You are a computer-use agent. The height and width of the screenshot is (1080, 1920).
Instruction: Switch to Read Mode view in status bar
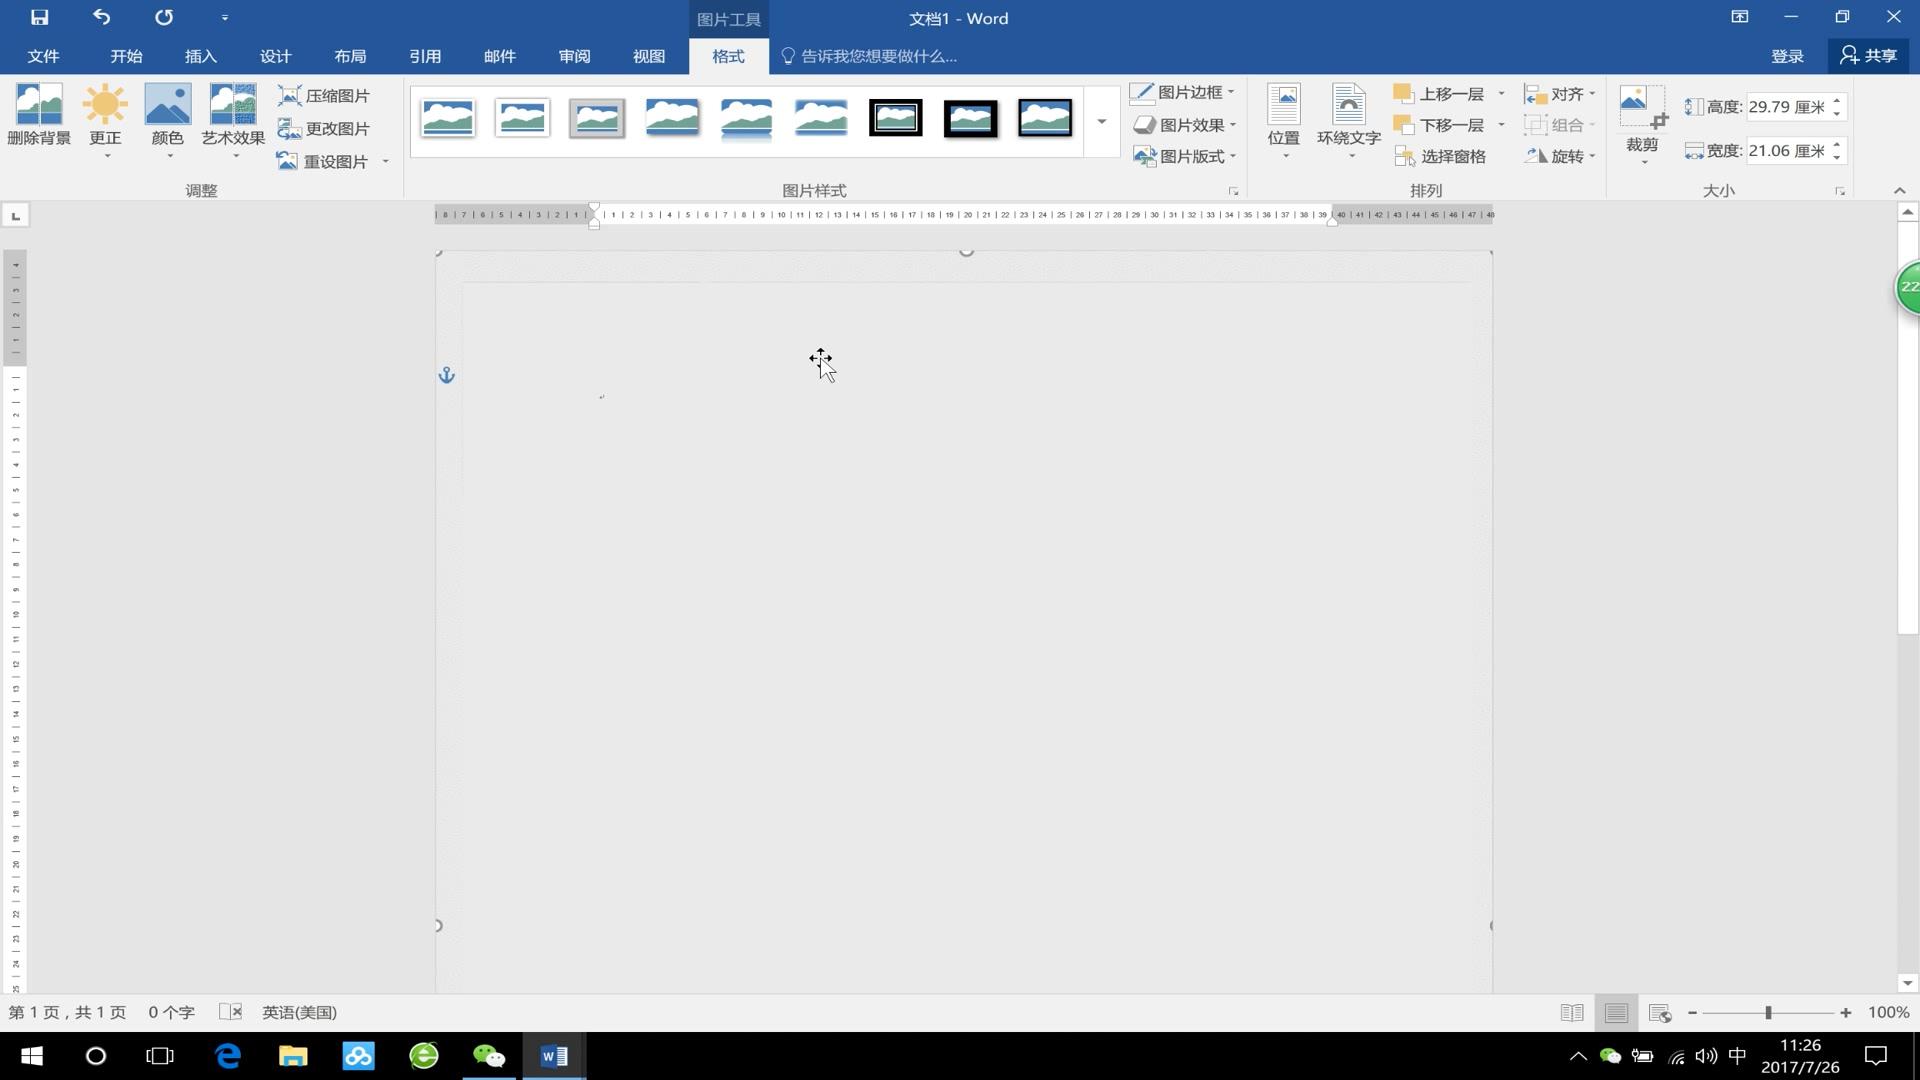[1571, 1013]
